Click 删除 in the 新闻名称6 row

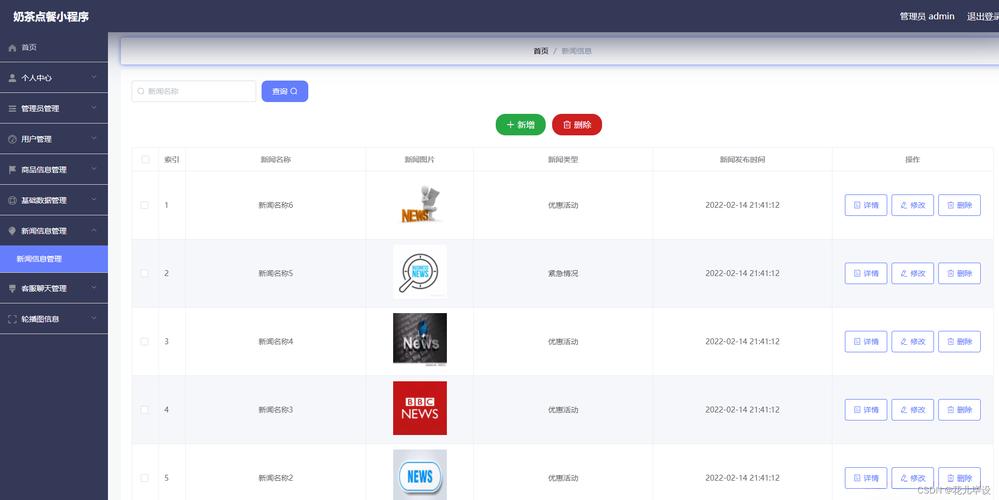(x=959, y=205)
